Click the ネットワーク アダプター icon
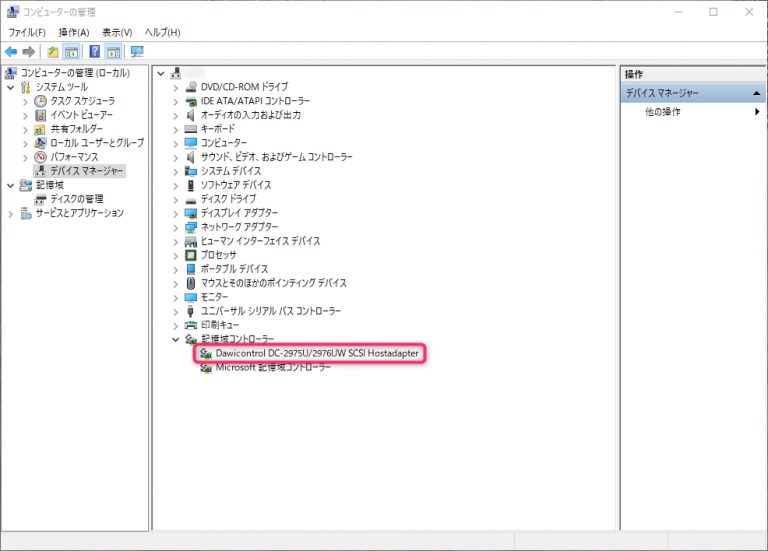Viewport: 768px width, 551px height. [x=191, y=227]
